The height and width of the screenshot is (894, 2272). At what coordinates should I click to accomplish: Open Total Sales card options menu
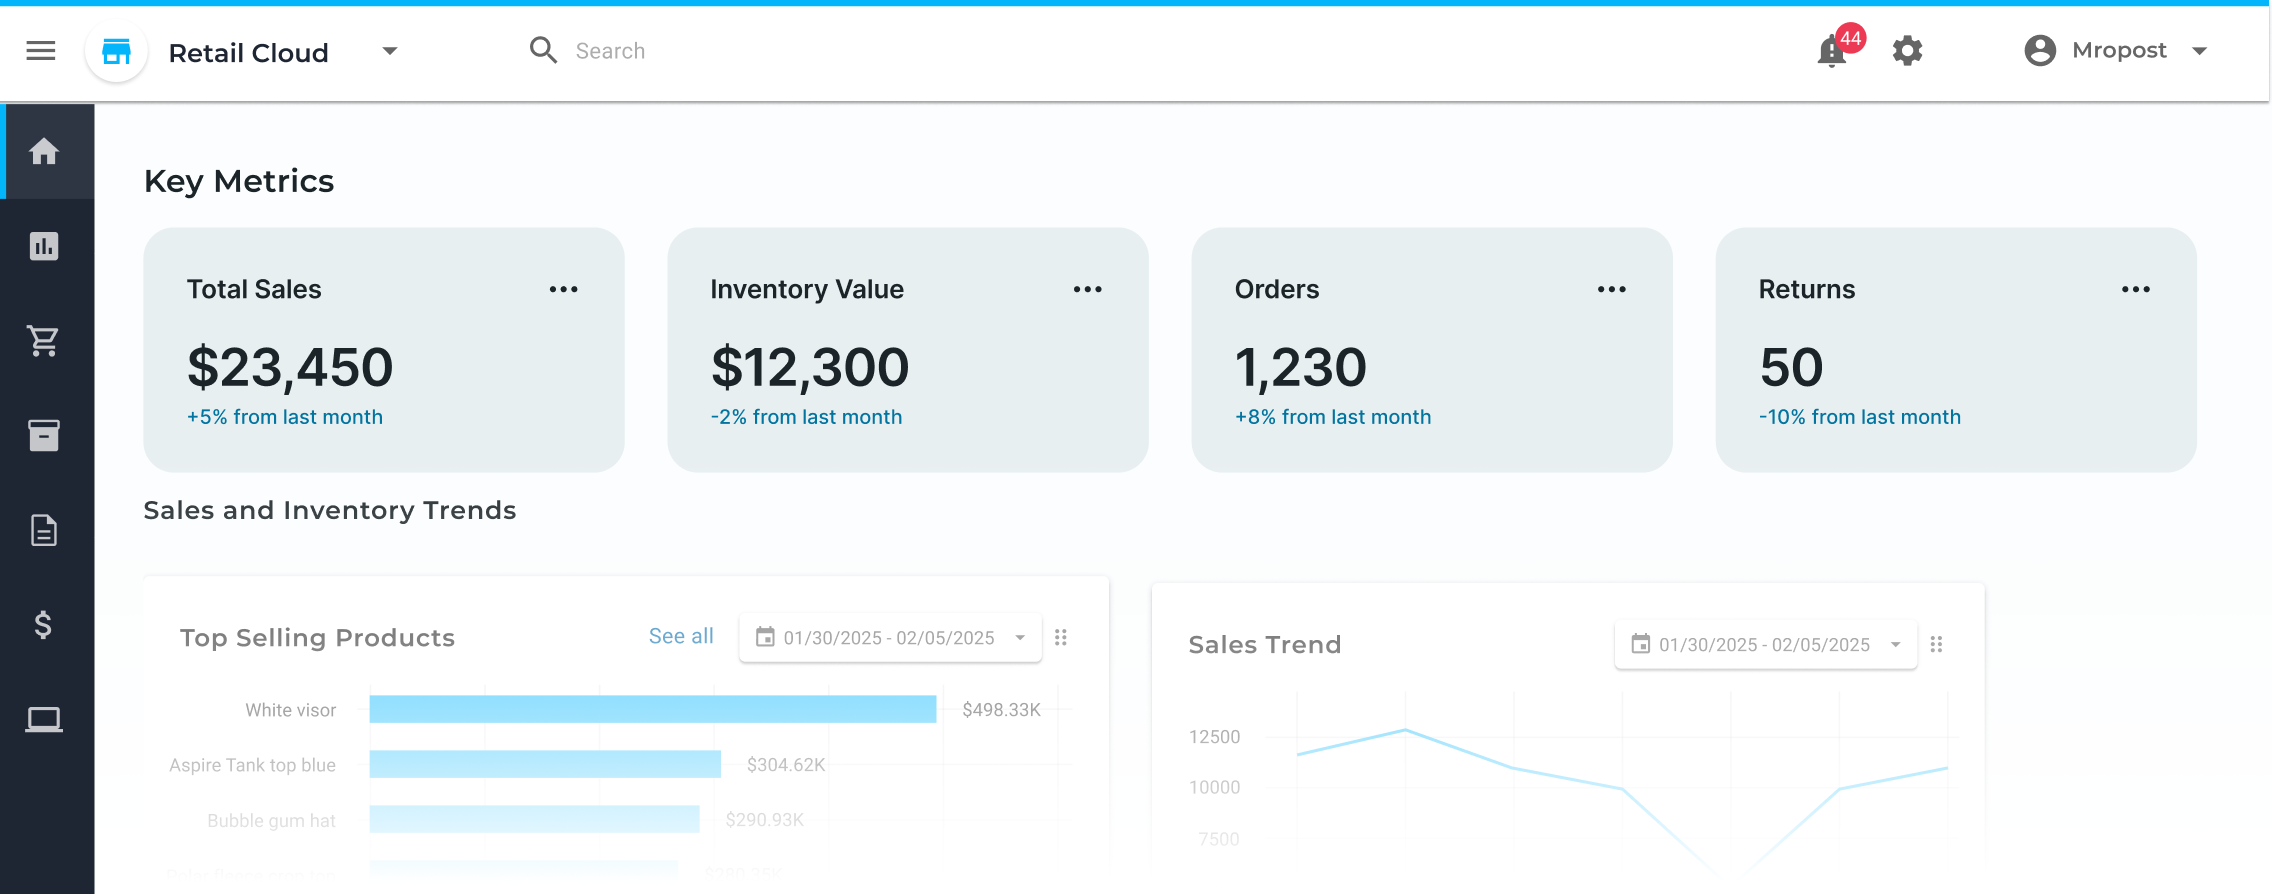point(563,290)
